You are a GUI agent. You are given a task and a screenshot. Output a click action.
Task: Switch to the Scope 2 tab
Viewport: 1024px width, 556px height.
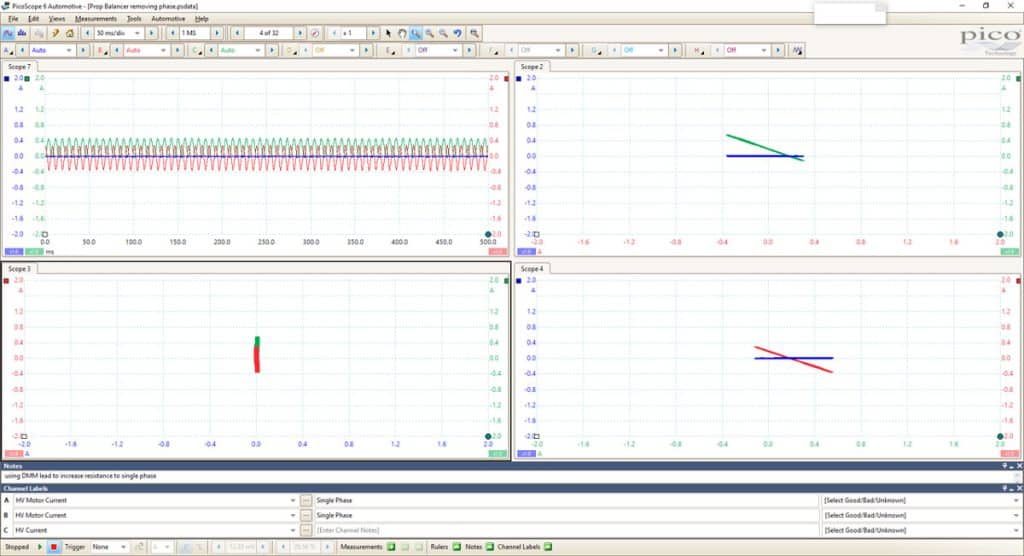[x=531, y=67]
